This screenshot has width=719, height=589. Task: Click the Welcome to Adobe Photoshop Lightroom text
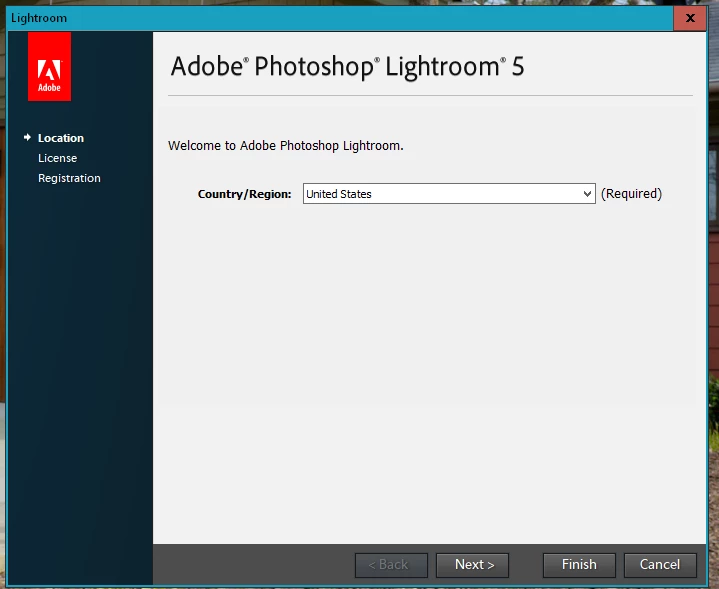pyautogui.click(x=286, y=146)
